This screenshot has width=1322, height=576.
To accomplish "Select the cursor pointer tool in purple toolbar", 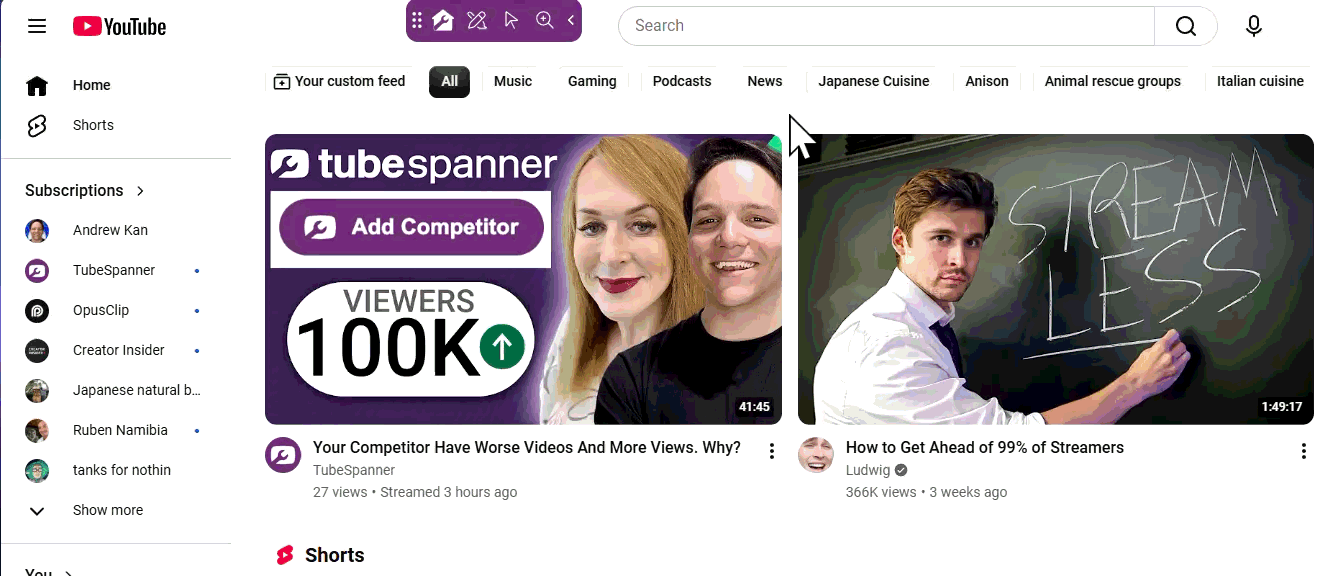I will (511, 20).
